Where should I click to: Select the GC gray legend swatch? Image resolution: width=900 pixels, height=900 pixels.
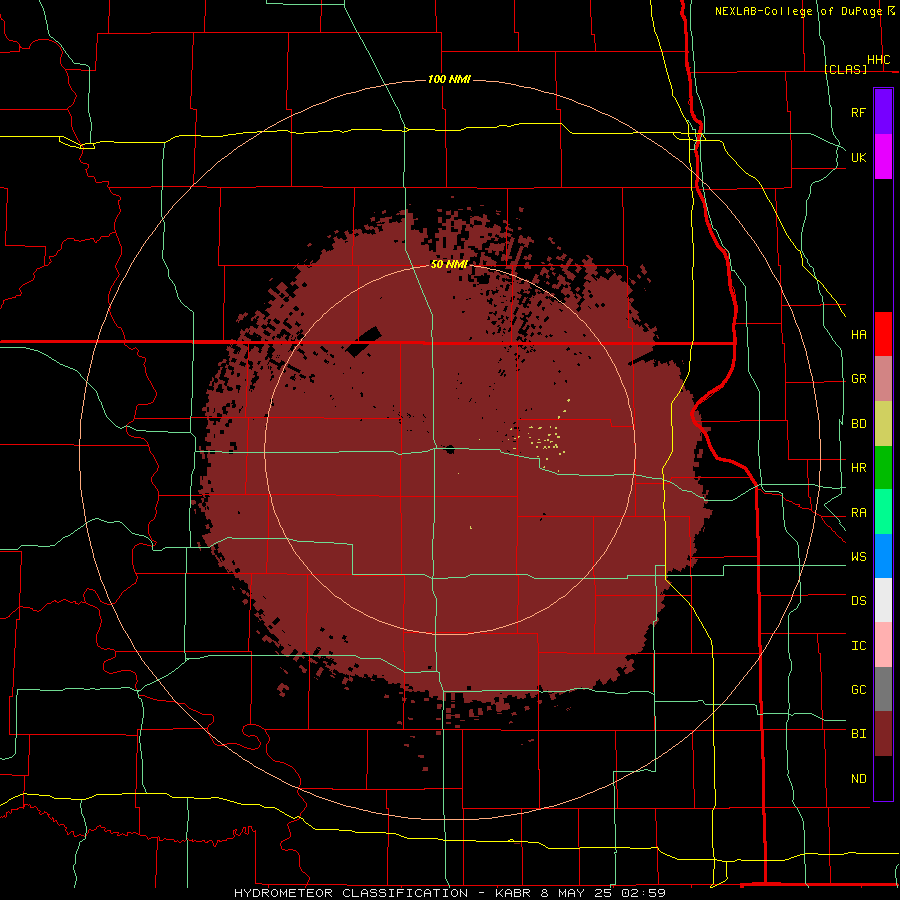coord(883,689)
